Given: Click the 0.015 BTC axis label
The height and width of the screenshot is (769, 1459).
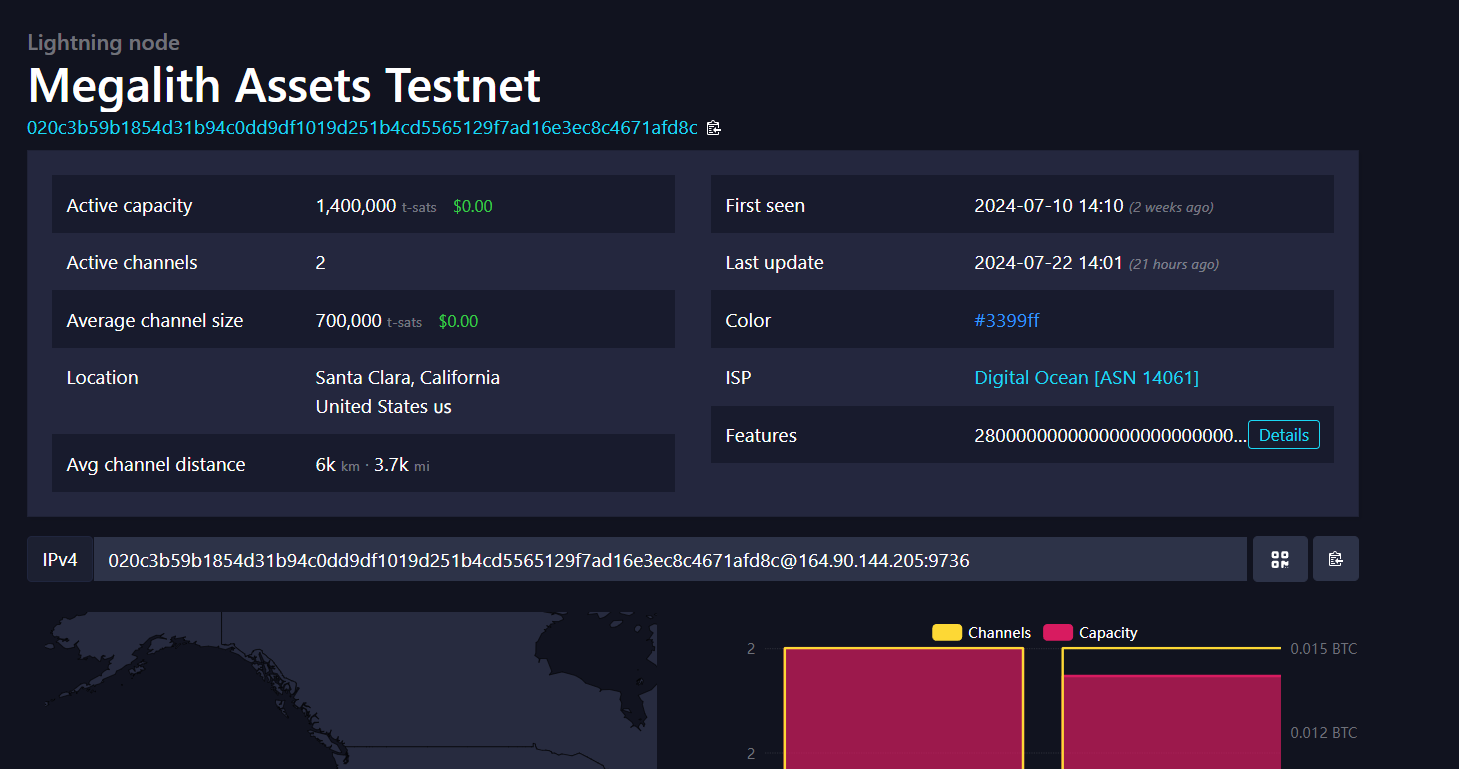Looking at the screenshot, I should [x=1322, y=648].
